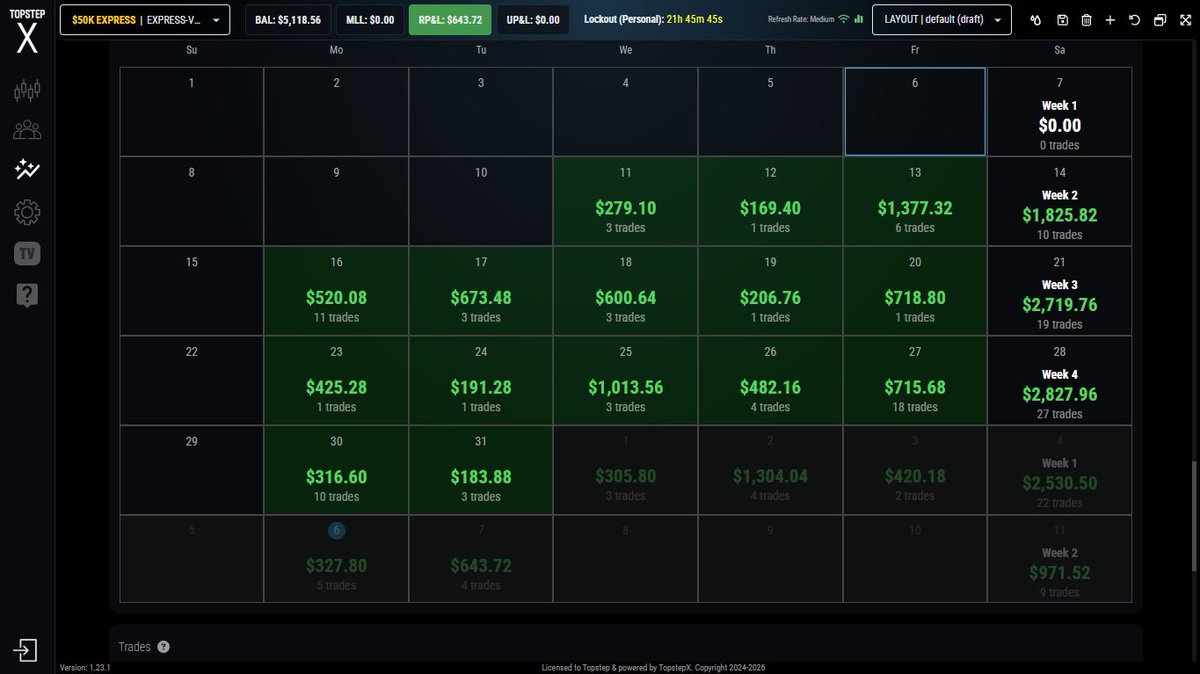The image size is (1200, 674).
Task: Click the Week 4 $2,827.96 summary cell
Action: pos(1060,380)
